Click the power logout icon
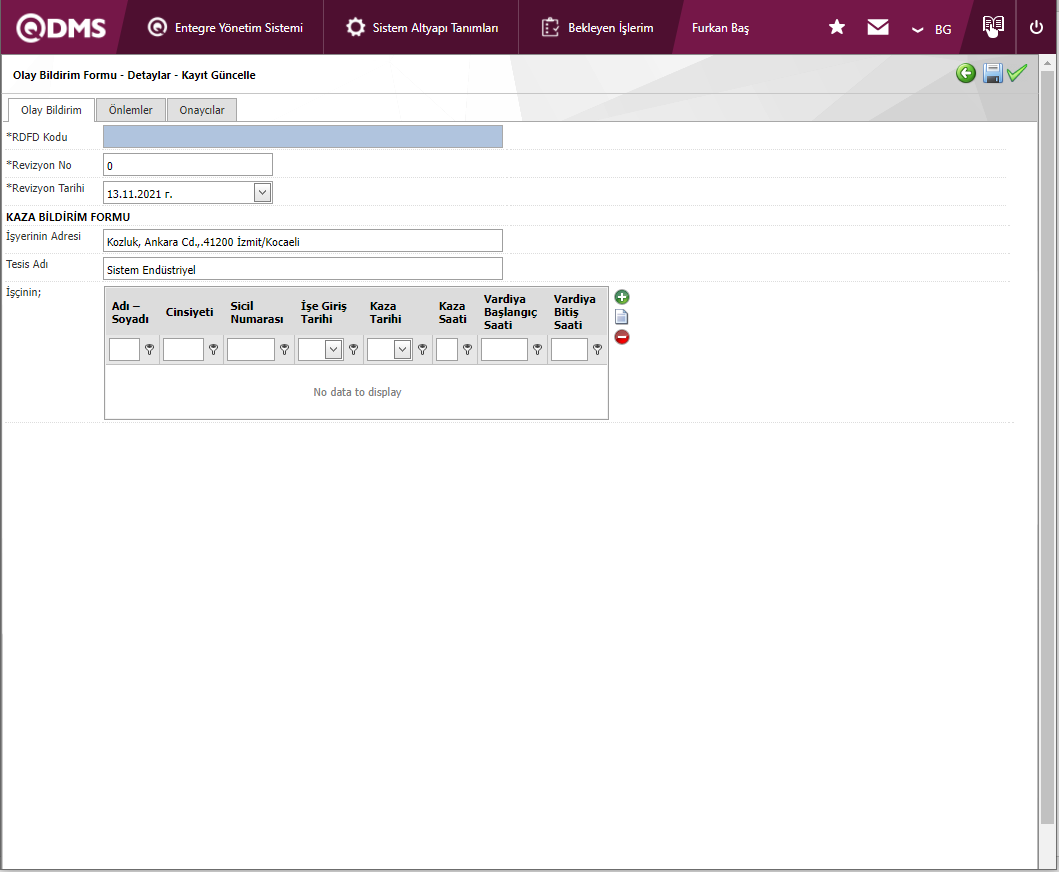The image size is (1059, 872). click(x=1036, y=28)
